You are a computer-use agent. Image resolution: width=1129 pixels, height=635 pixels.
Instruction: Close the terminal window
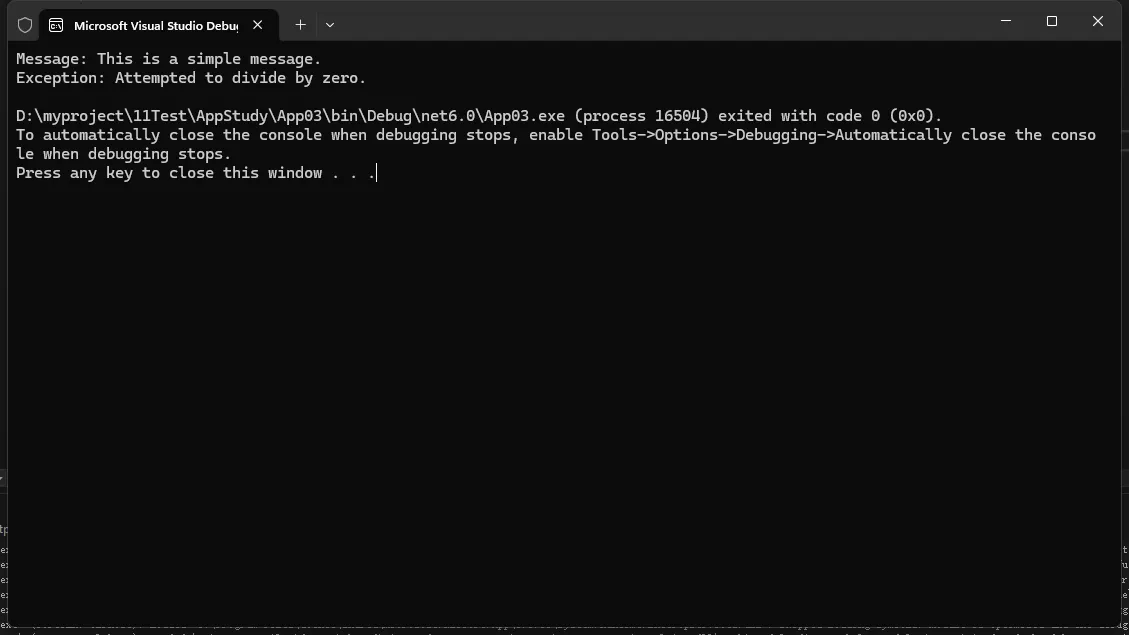pyautogui.click(x=1098, y=21)
